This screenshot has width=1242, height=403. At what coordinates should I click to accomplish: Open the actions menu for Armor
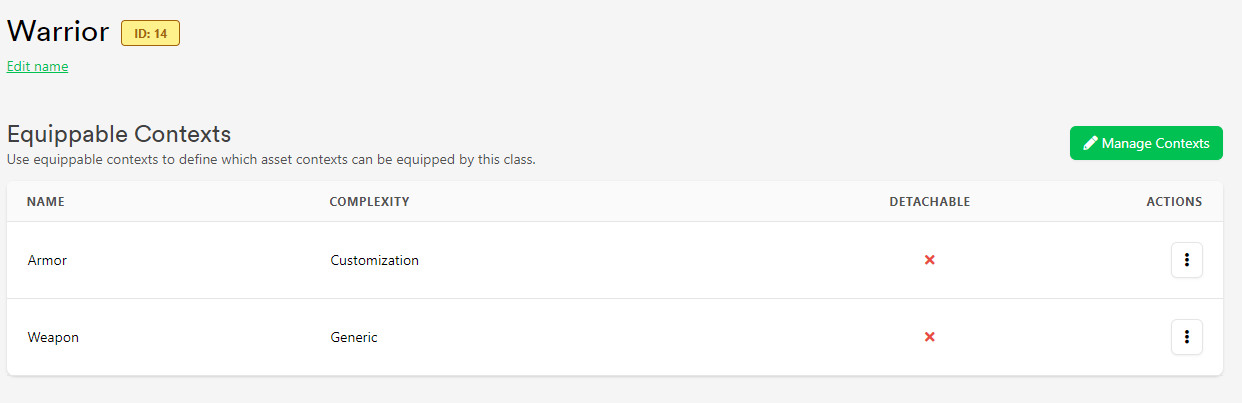(1186, 260)
